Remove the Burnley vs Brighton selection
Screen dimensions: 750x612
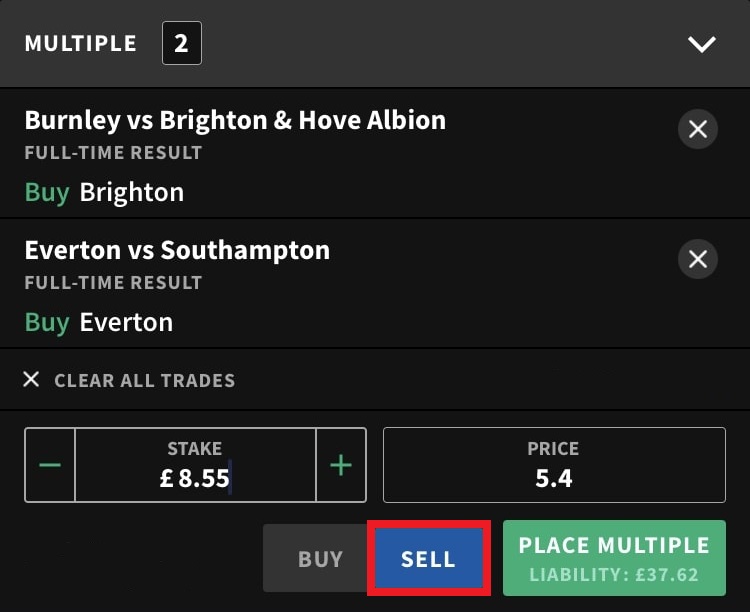pos(698,129)
